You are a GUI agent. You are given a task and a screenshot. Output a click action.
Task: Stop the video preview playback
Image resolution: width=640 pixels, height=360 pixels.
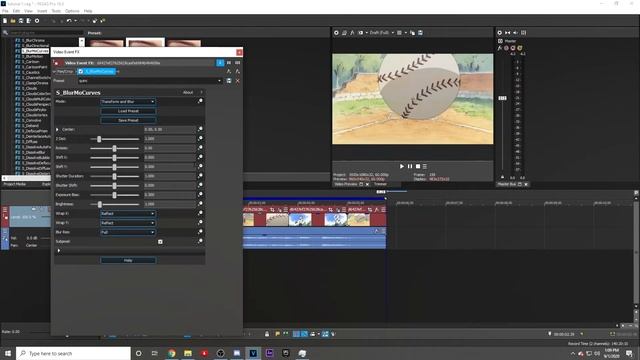[418, 167]
